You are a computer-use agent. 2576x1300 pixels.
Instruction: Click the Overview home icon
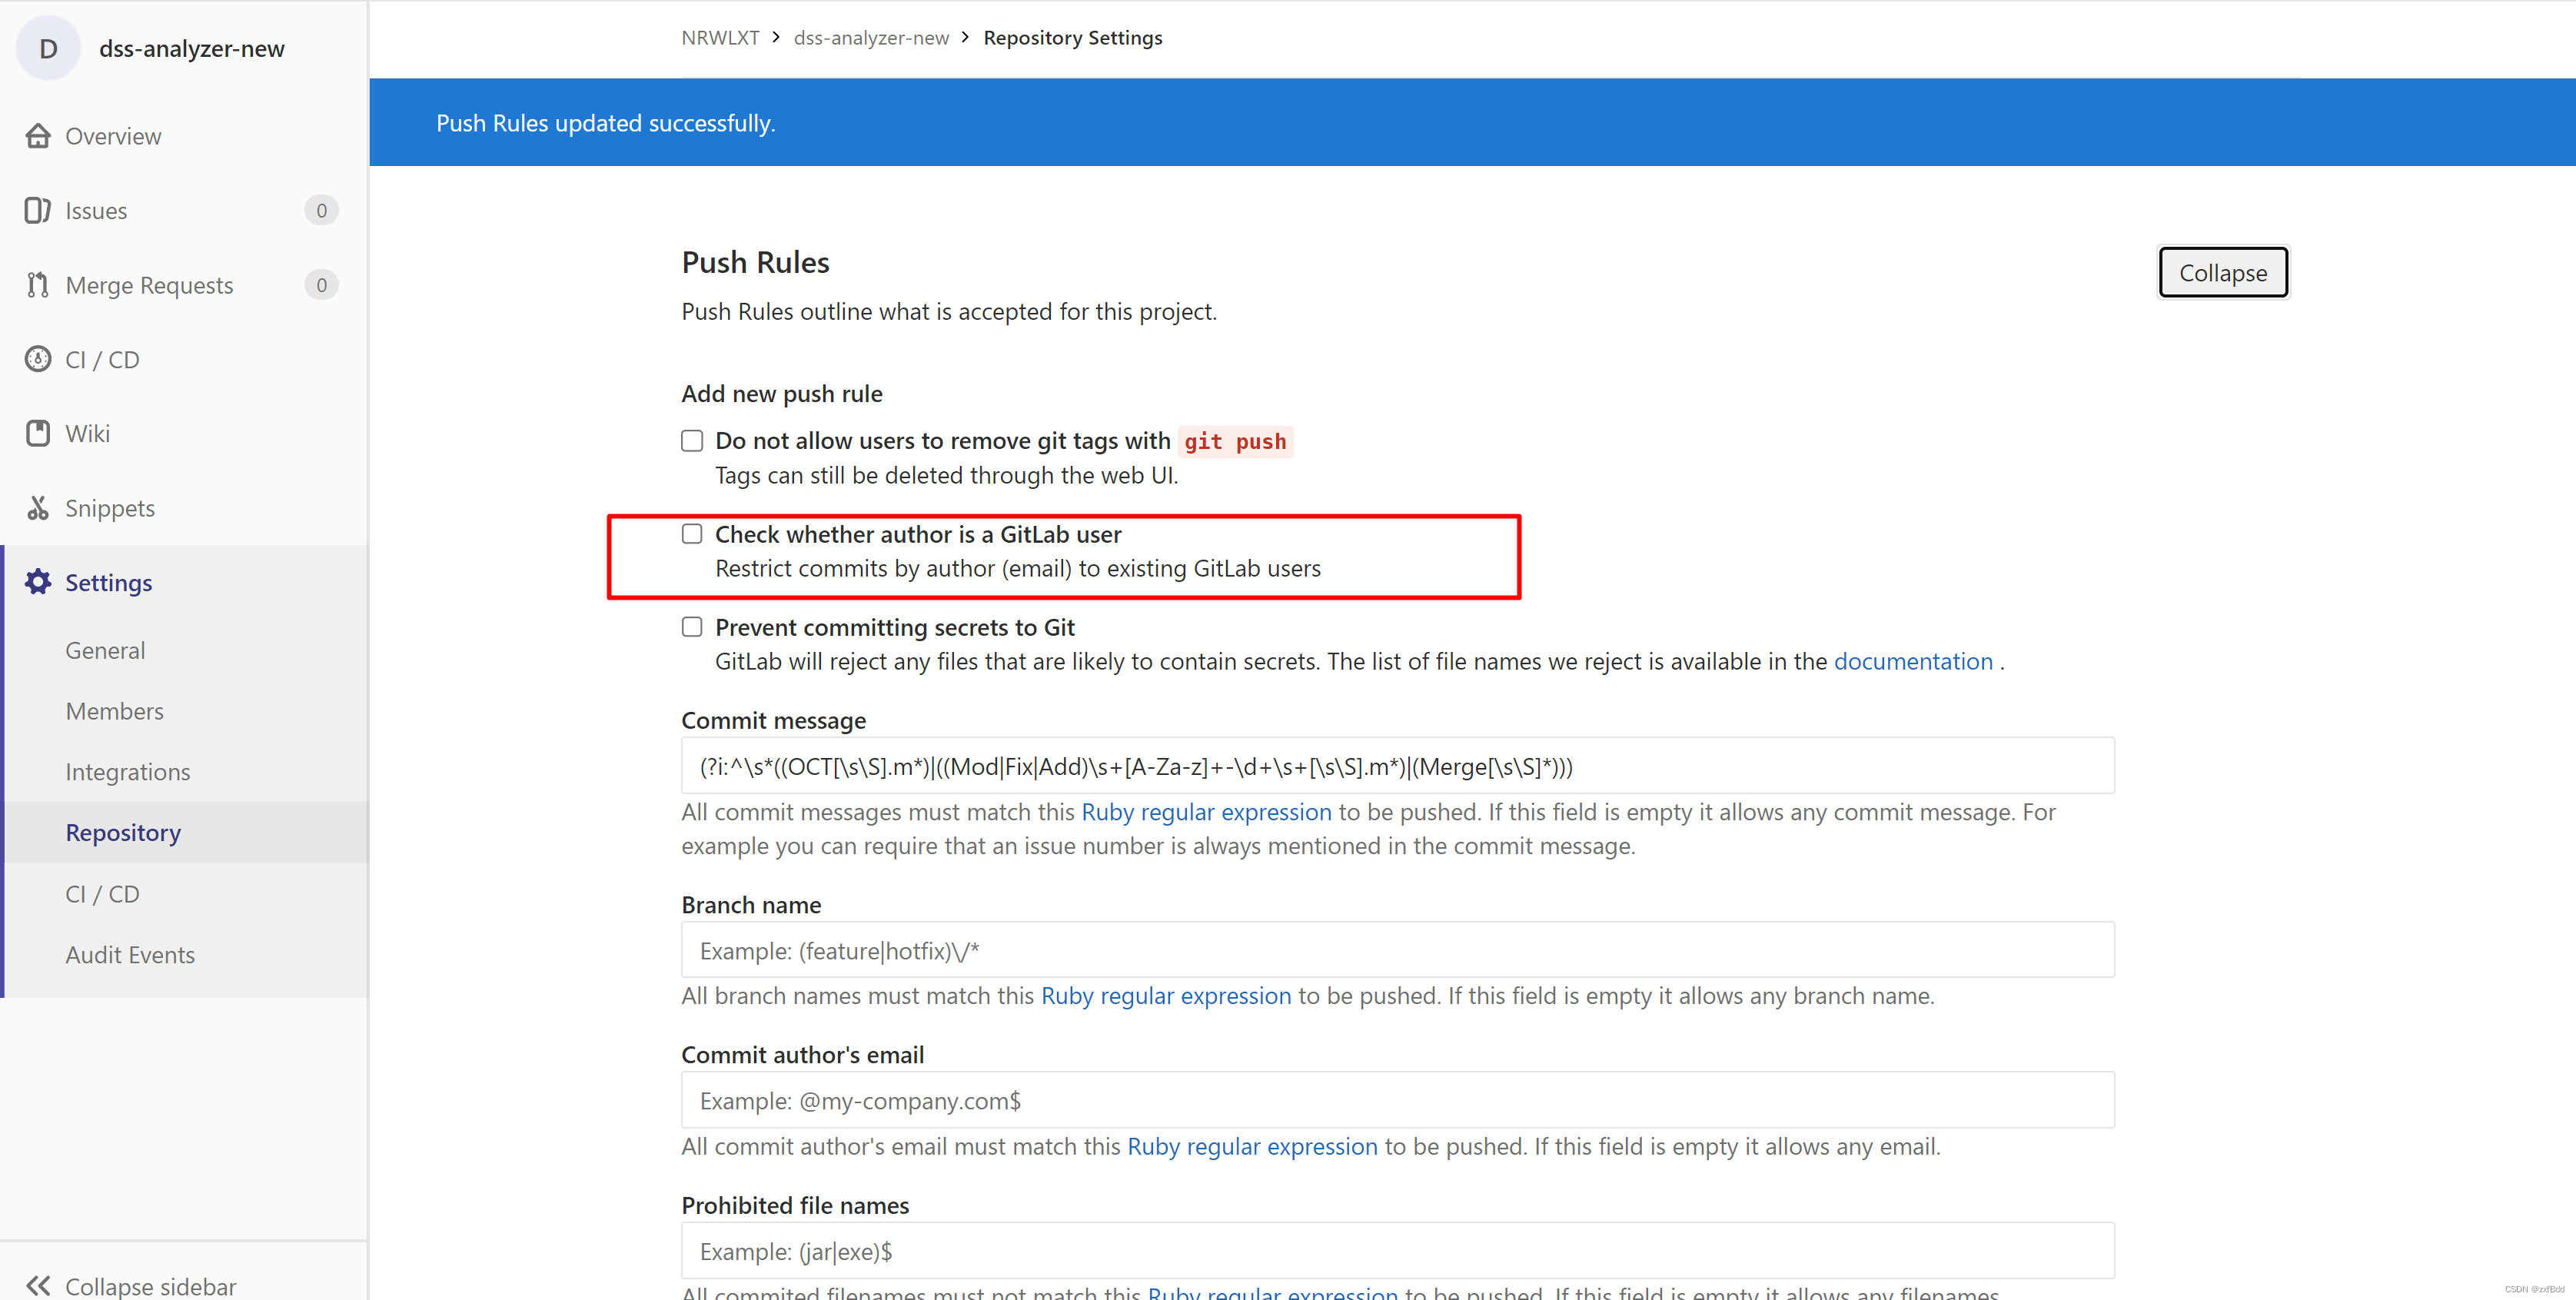point(38,136)
